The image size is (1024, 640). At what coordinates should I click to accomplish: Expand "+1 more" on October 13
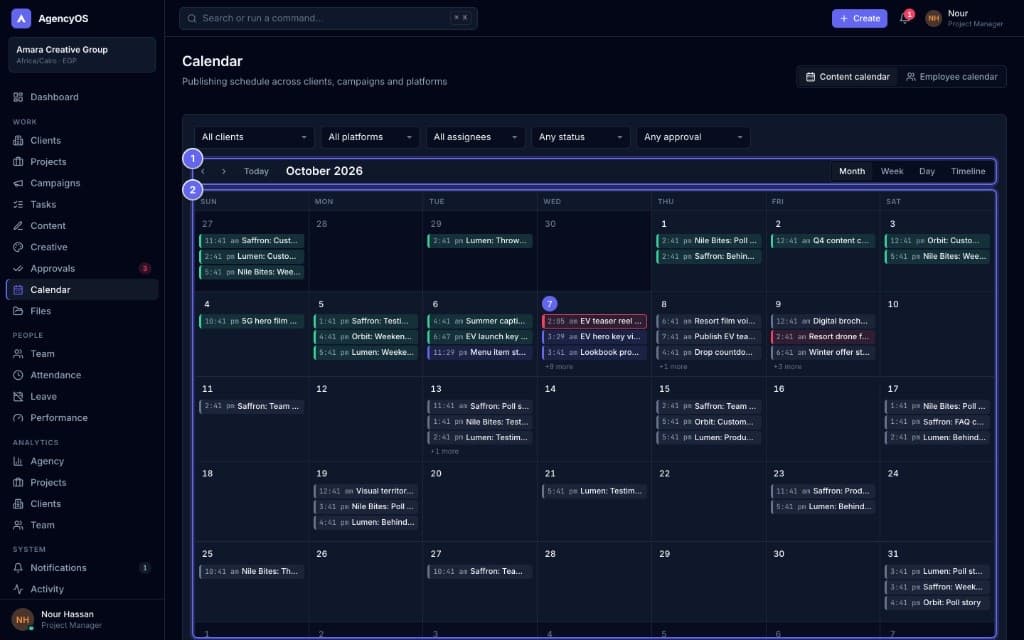(x=445, y=452)
